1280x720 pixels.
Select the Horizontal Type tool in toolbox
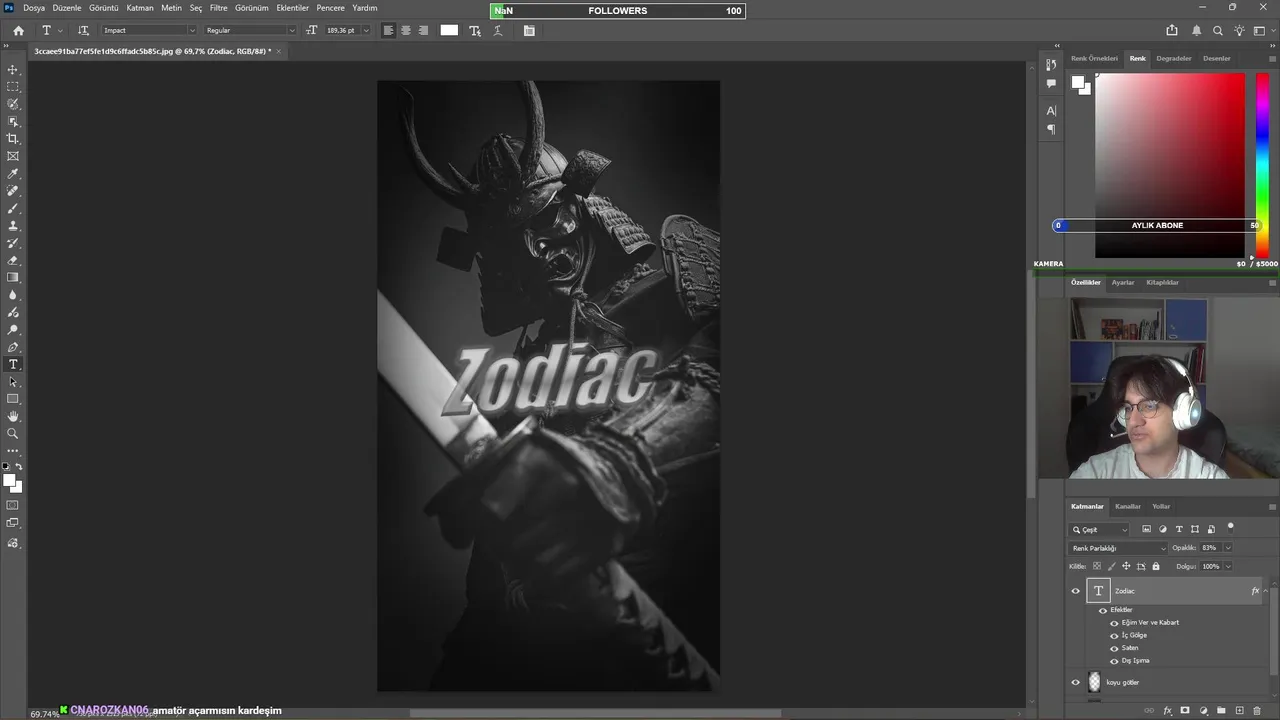pos(13,364)
